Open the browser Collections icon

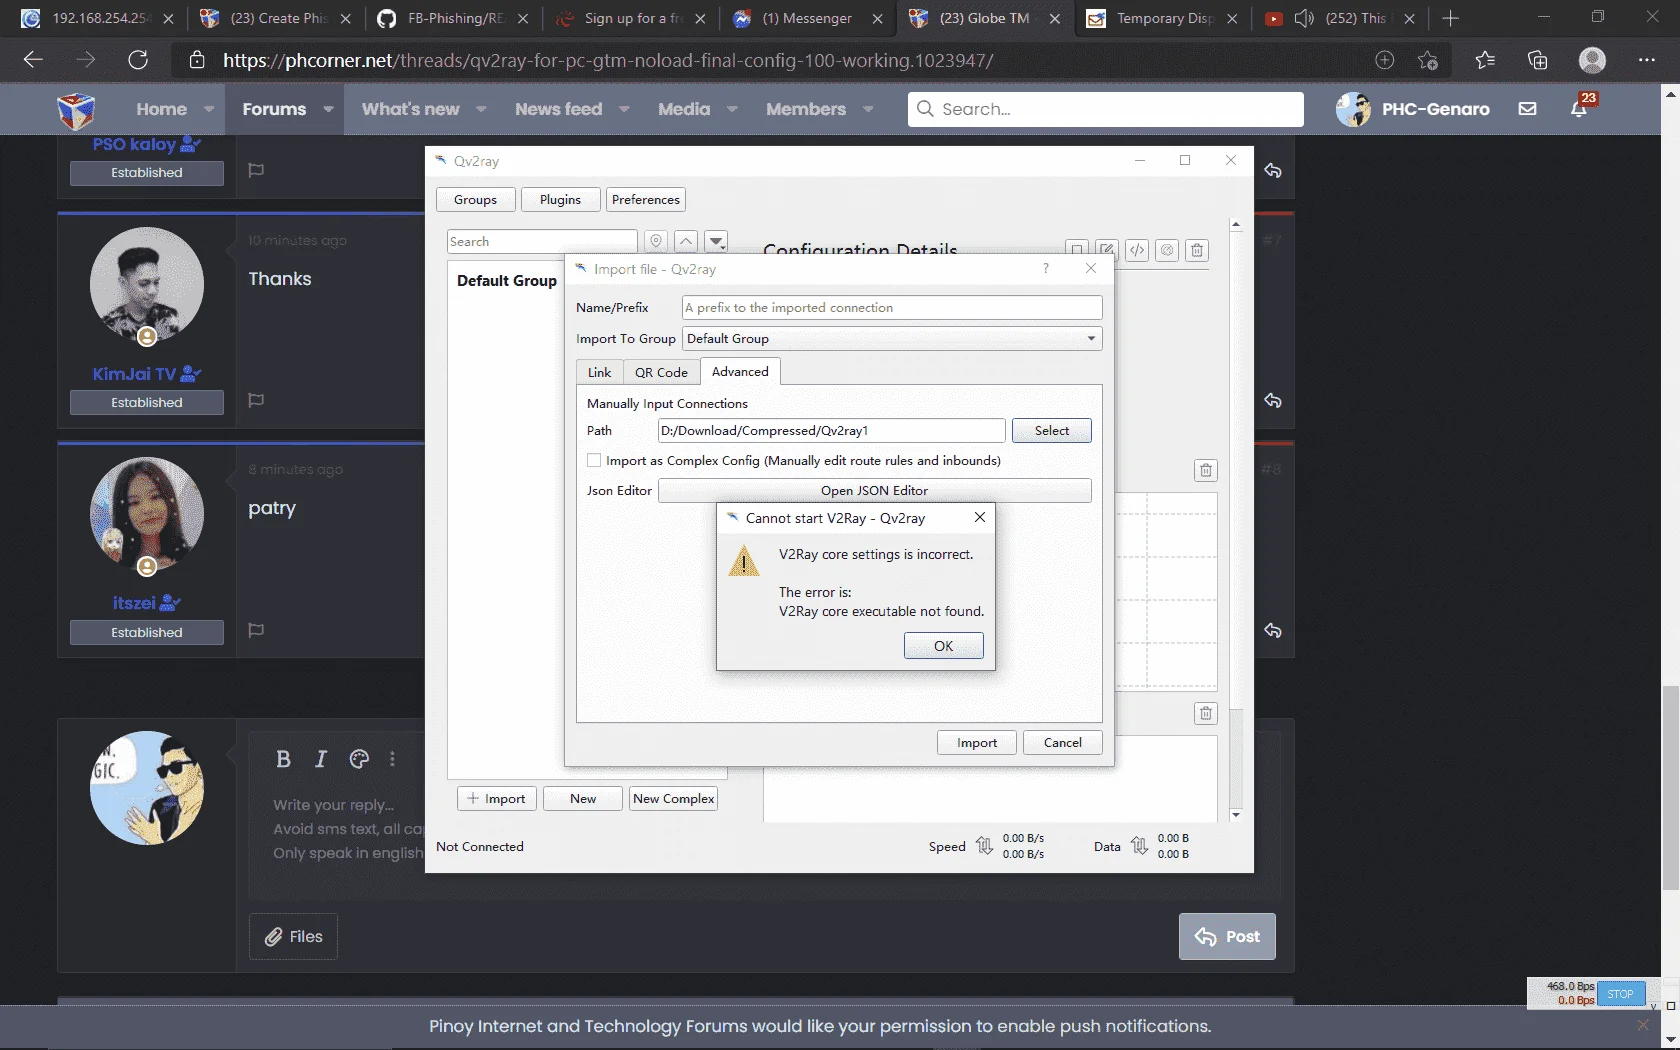pyautogui.click(x=1538, y=60)
